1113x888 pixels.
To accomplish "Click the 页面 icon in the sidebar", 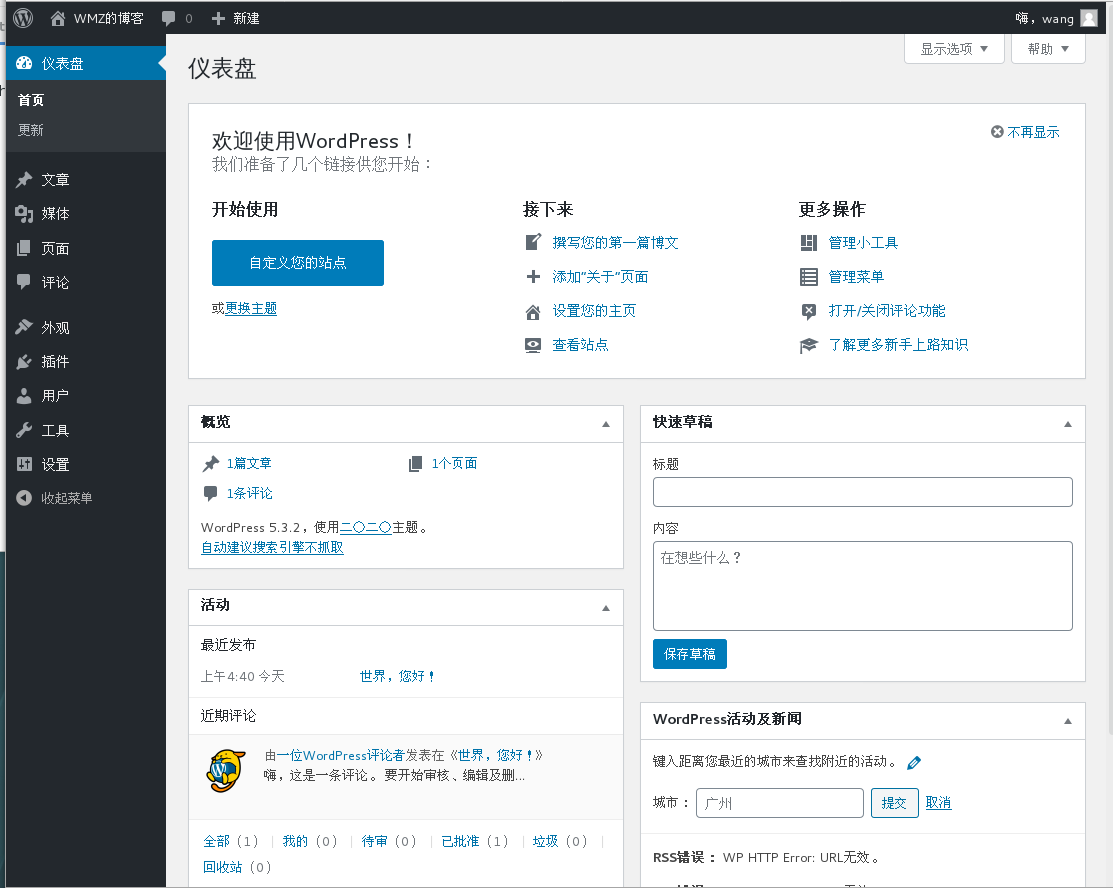I will (25, 248).
